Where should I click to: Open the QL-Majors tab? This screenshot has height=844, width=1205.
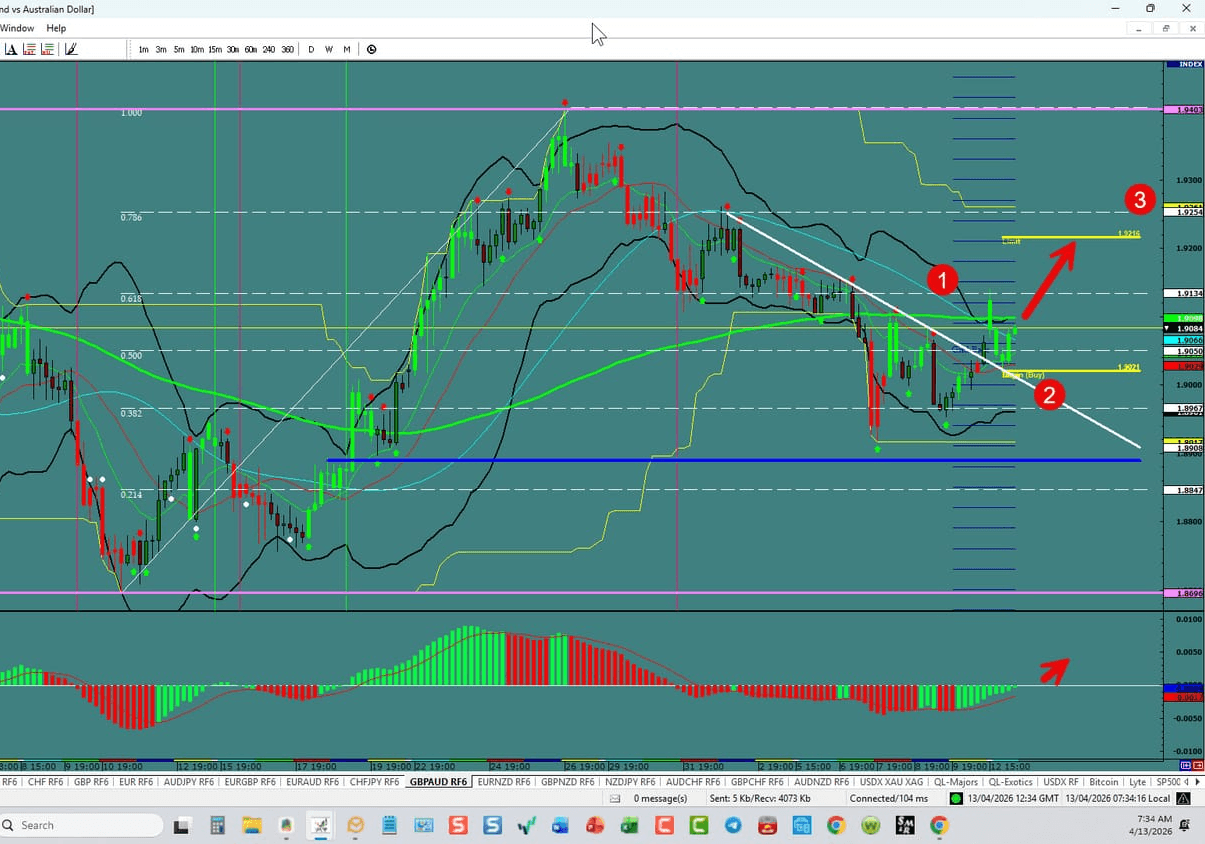tap(958, 782)
